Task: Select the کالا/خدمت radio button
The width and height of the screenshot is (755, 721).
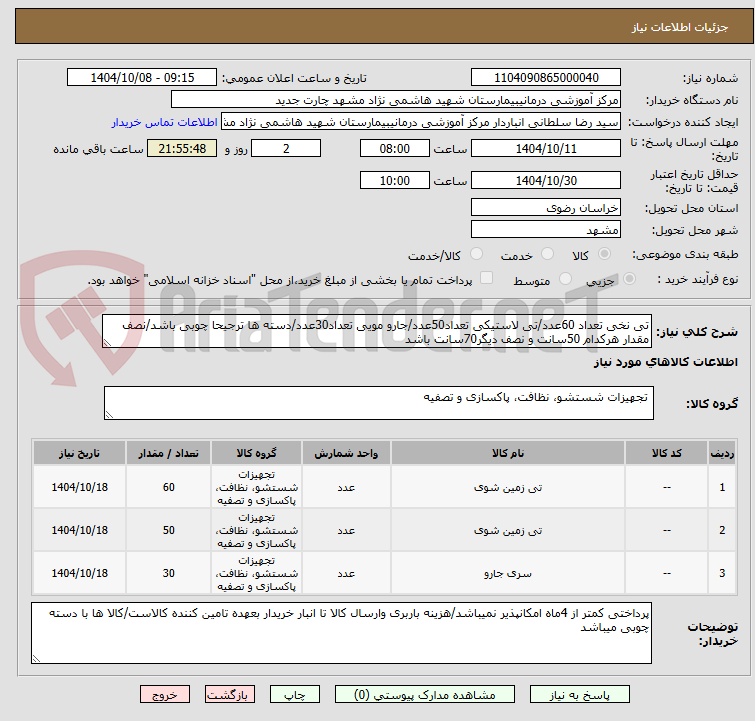Action: click(x=476, y=254)
